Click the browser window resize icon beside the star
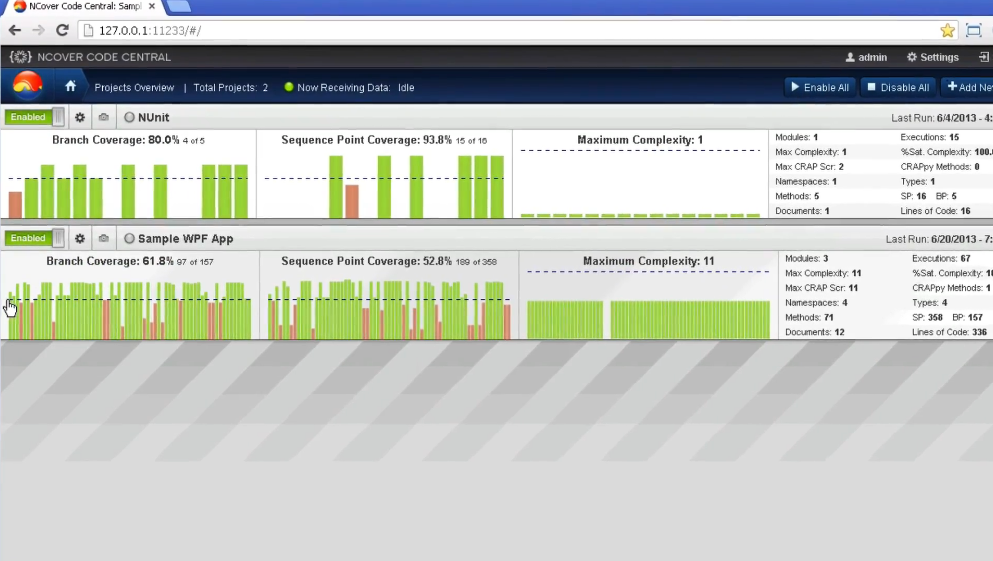Image resolution: width=993 pixels, height=561 pixels. pyautogui.click(x=973, y=30)
